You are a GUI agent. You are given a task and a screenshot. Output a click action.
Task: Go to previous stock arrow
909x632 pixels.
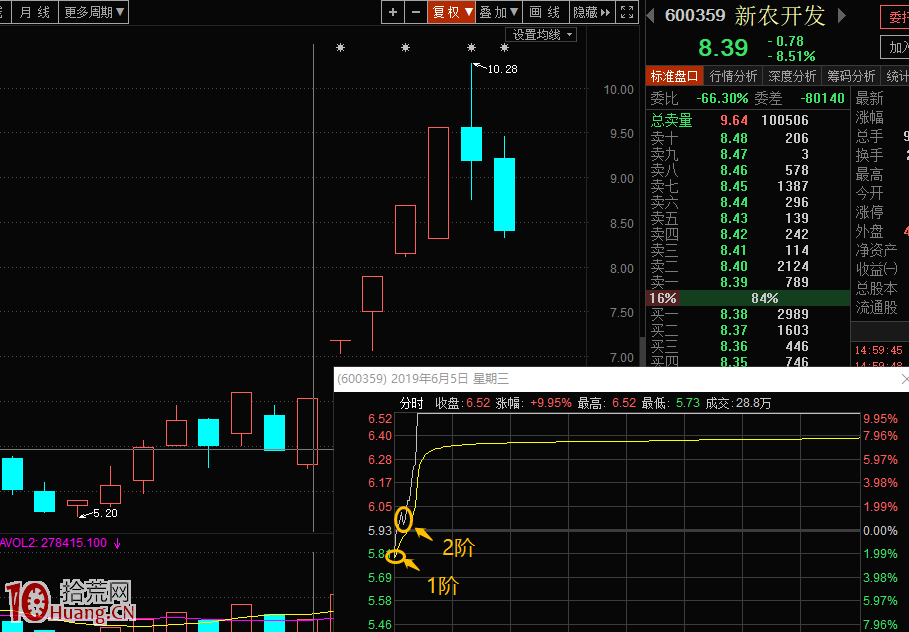pos(650,16)
